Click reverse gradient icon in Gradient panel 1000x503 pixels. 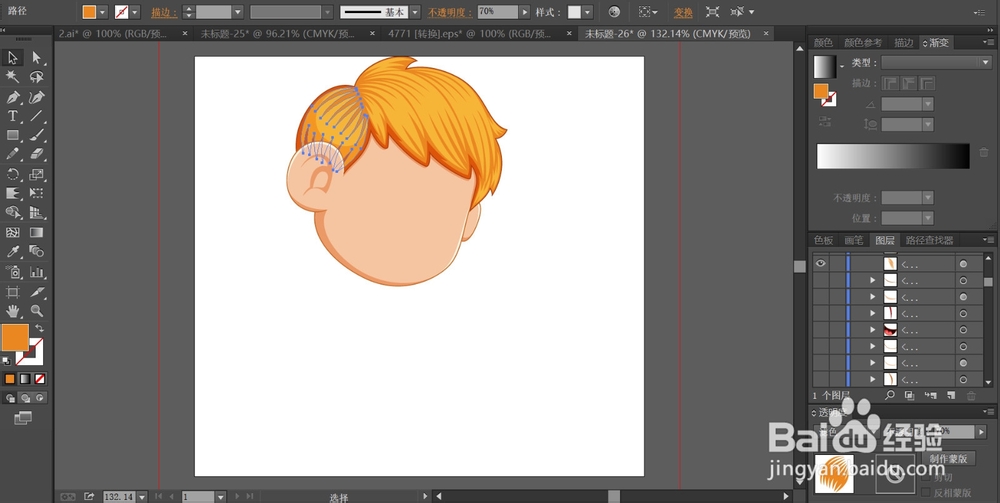coord(825,120)
